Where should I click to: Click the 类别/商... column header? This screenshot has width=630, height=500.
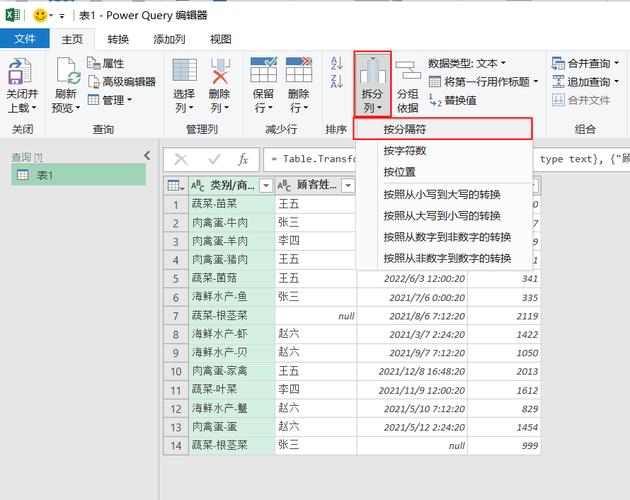tap(232, 186)
